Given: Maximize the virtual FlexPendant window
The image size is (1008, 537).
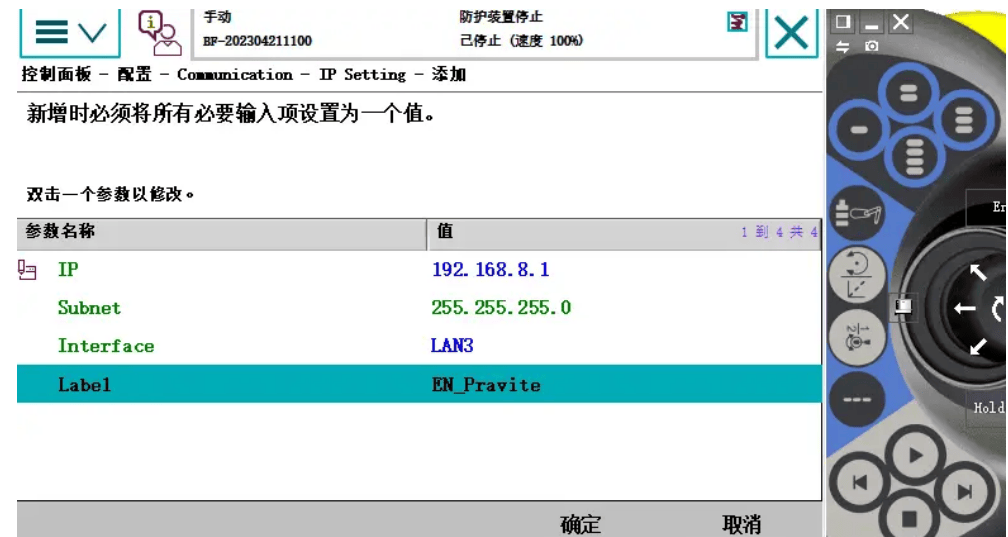Looking at the screenshot, I should tap(842, 22).
